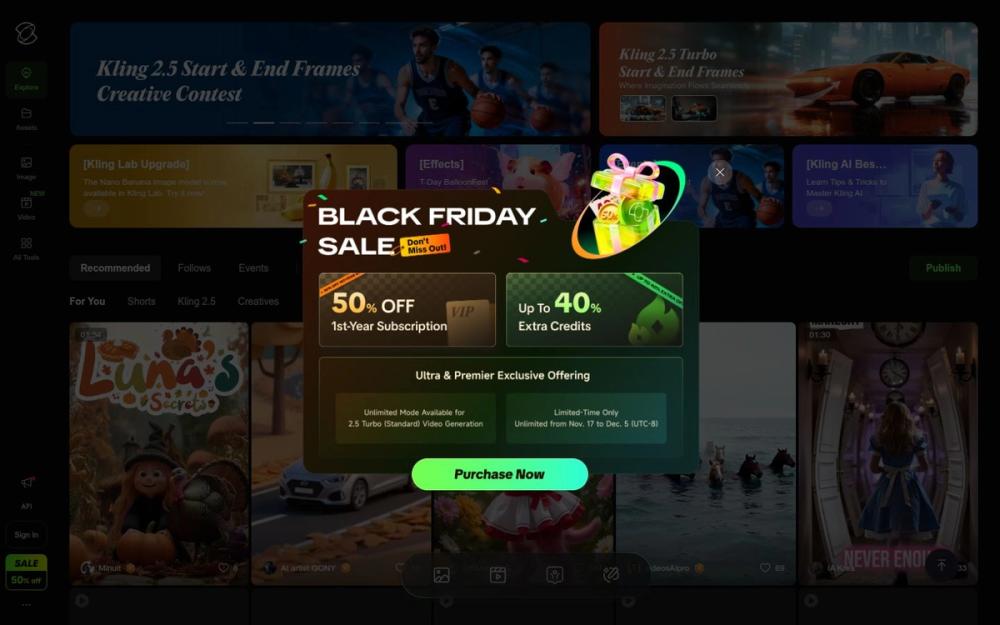
Task: Click the Publish button
Action: pyautogui.click(x=943, y=268)
